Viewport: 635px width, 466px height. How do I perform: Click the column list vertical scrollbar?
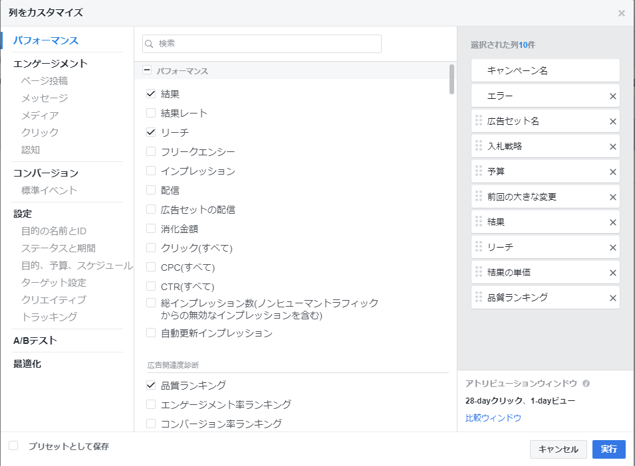(x=452, y=80)
